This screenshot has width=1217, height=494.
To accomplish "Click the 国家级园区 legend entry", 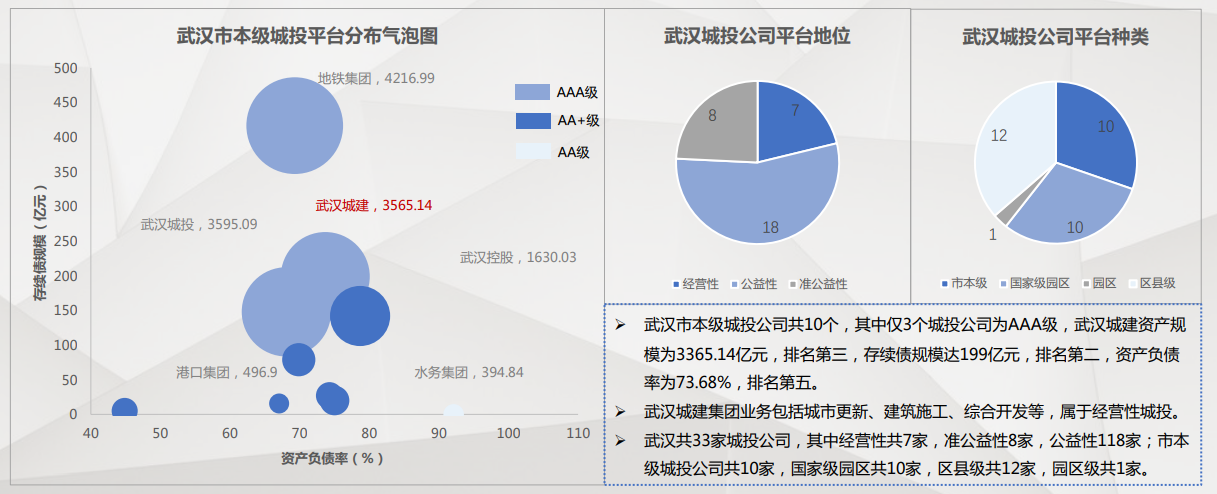I will pos(1036,284).
